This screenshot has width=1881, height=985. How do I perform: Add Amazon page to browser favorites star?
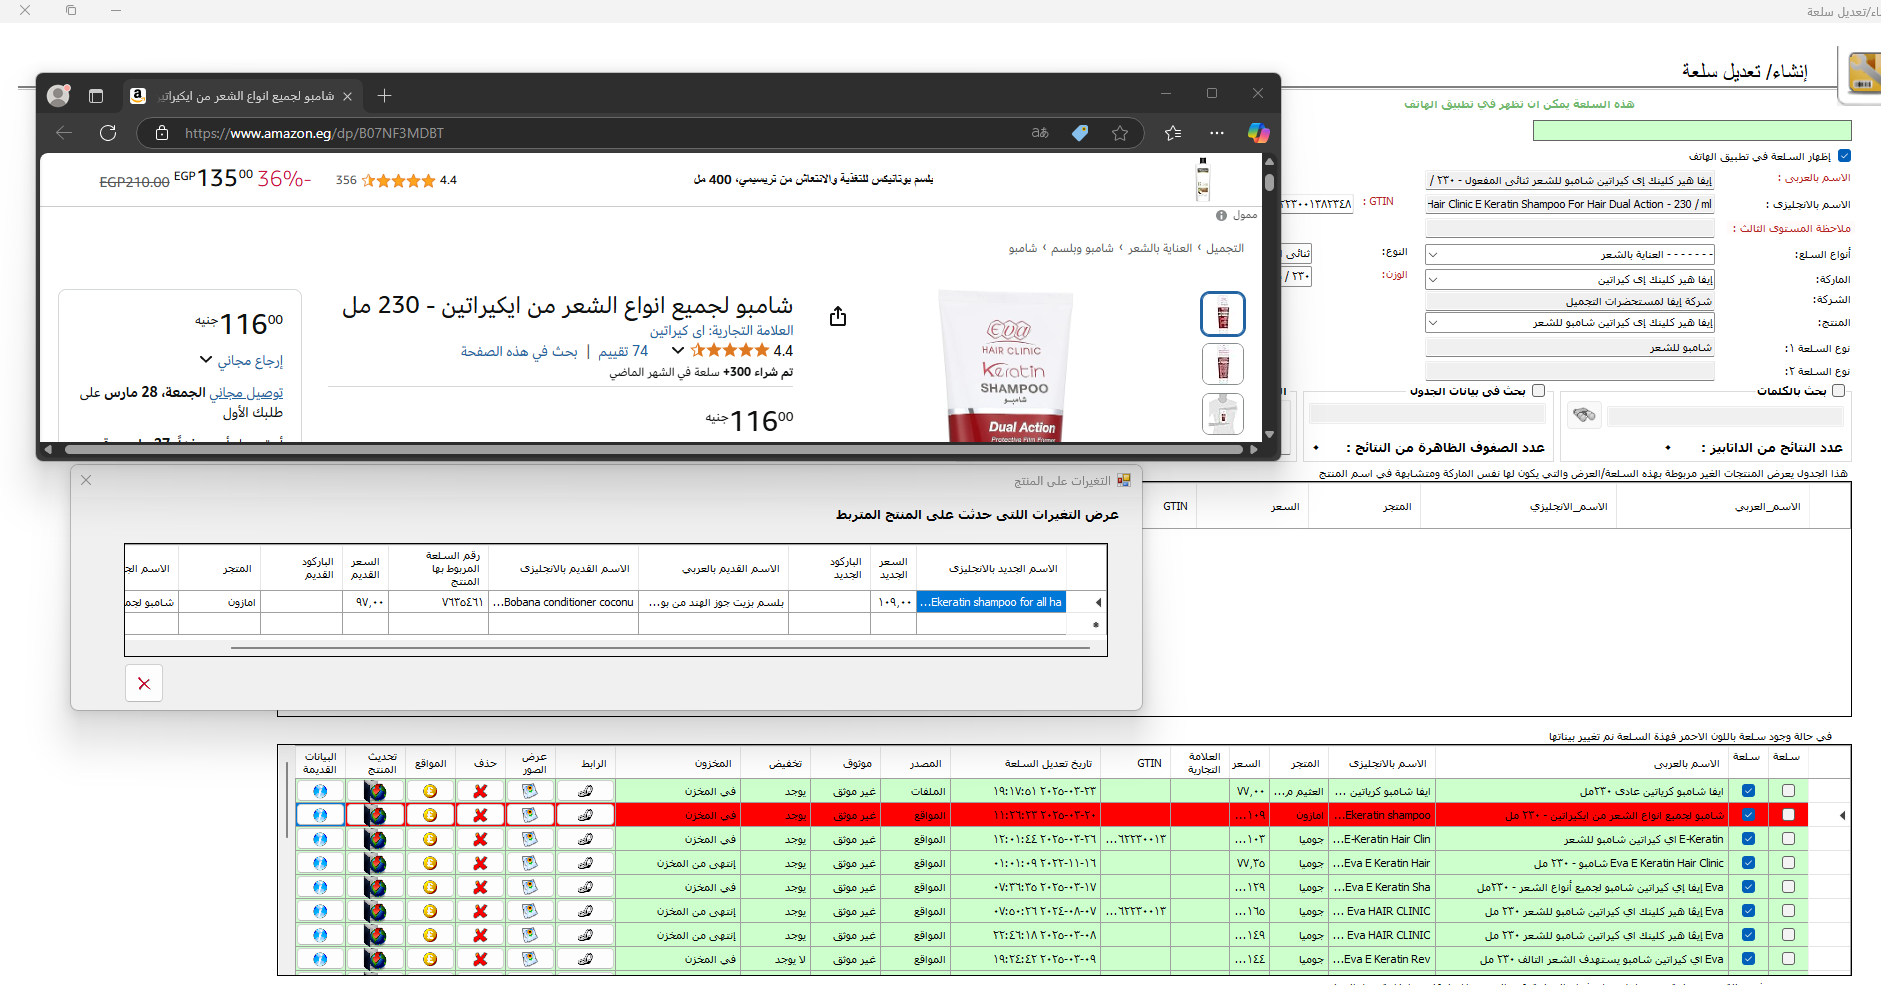click(x=1120, y=133)
